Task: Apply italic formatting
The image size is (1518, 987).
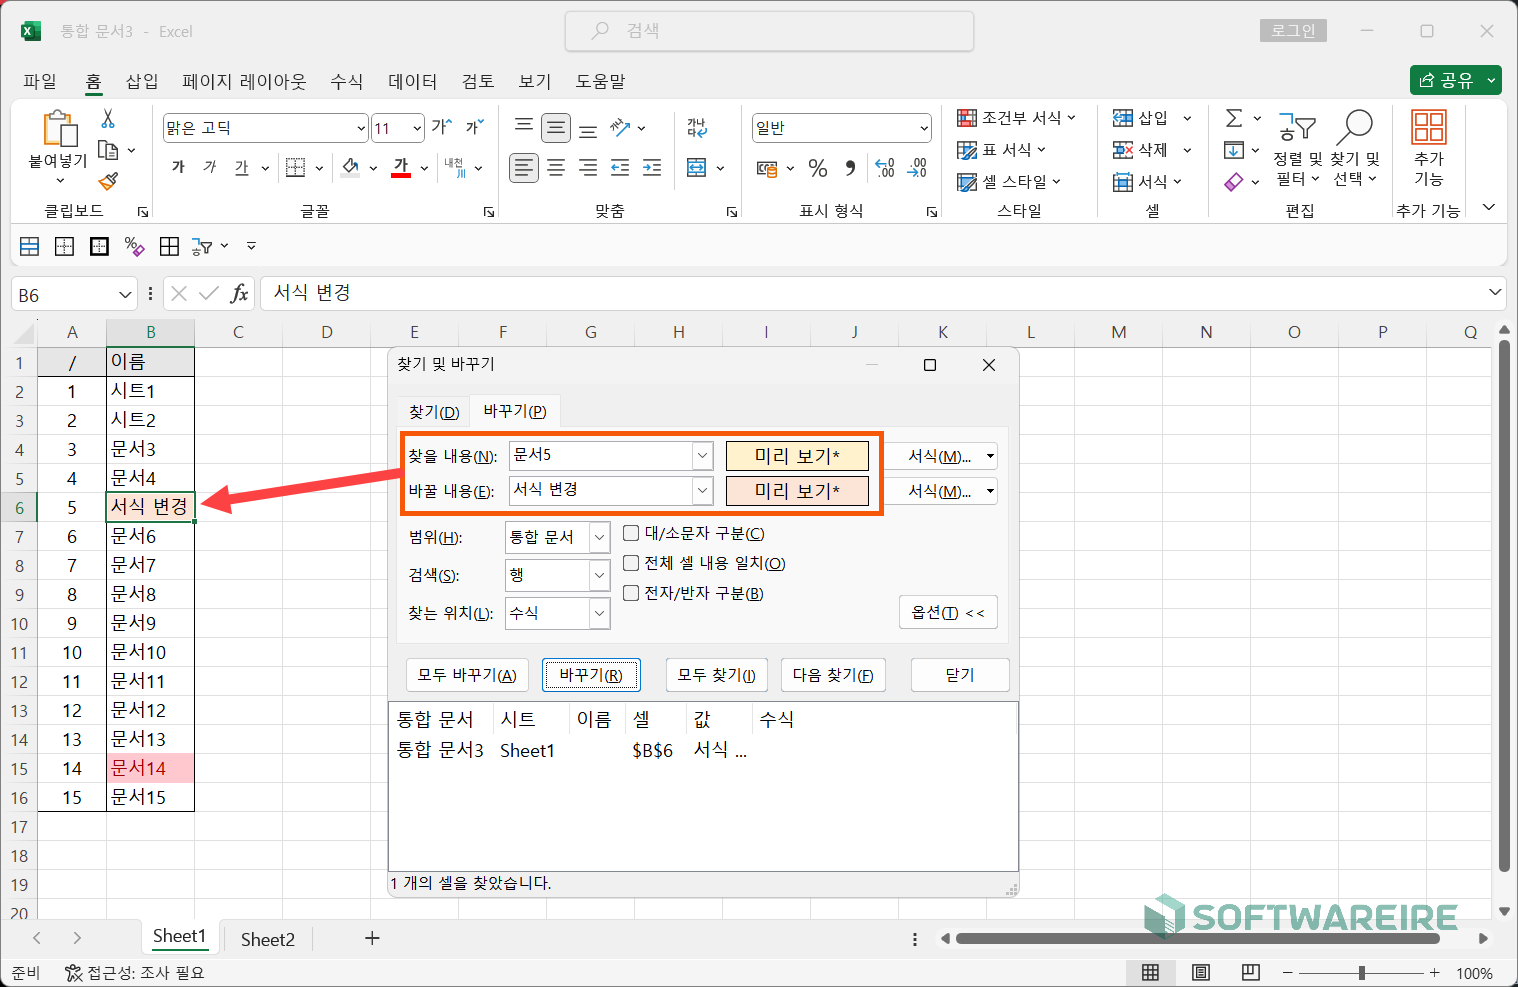Action: point(209,167)
